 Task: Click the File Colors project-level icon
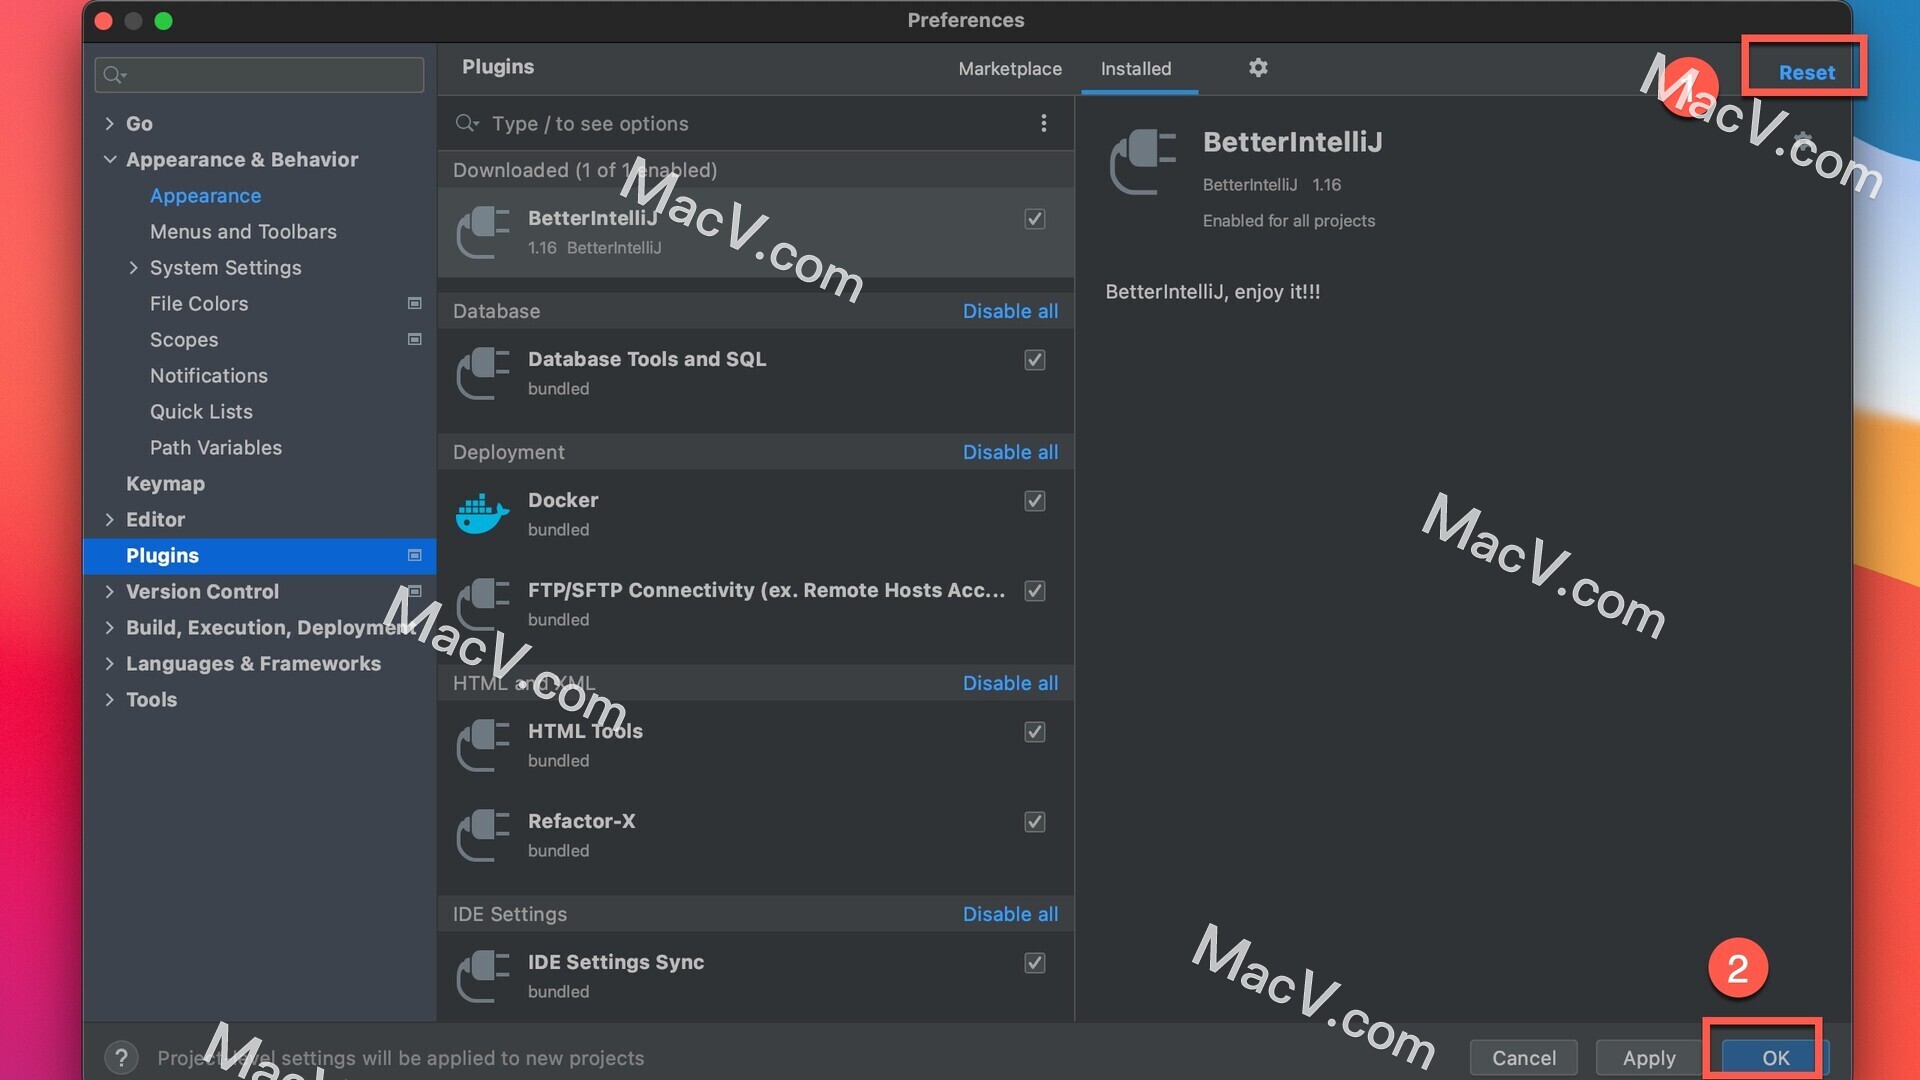(x=414, y=303)
